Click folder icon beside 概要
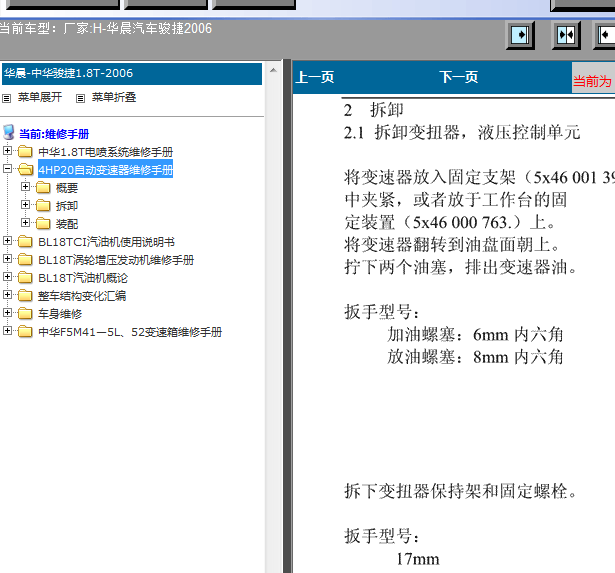The height and width of the screenshot is (573, 615). tap(43, 187)
